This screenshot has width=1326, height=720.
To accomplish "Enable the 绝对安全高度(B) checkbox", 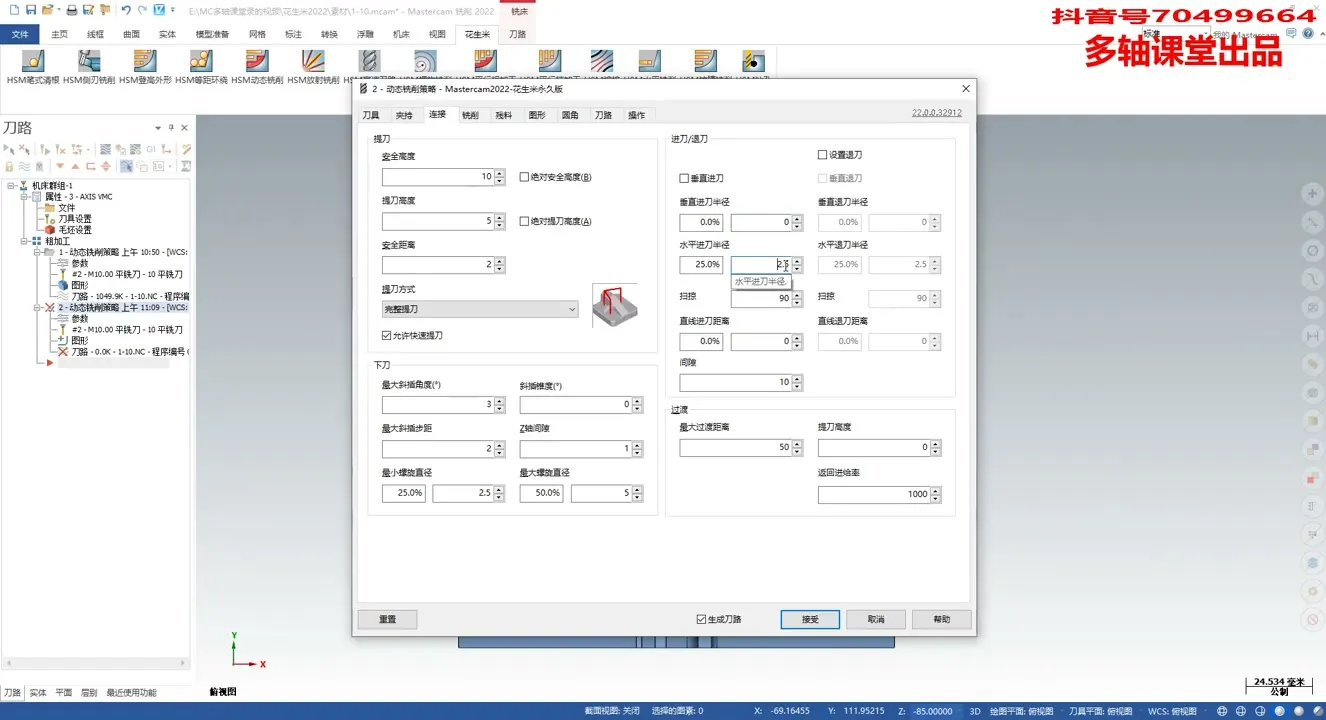I will 525,177.
